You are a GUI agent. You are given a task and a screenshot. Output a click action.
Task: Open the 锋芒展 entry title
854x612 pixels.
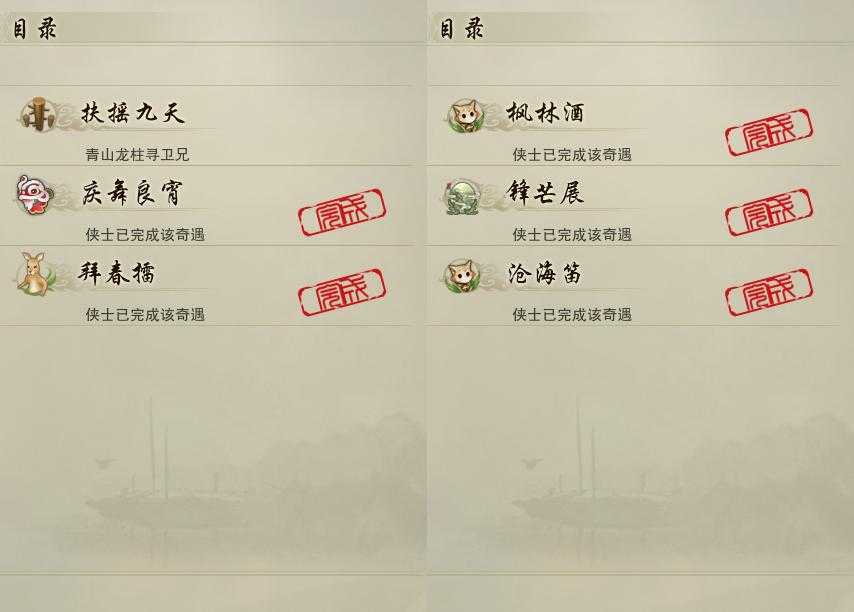click(x=545, y=193)
